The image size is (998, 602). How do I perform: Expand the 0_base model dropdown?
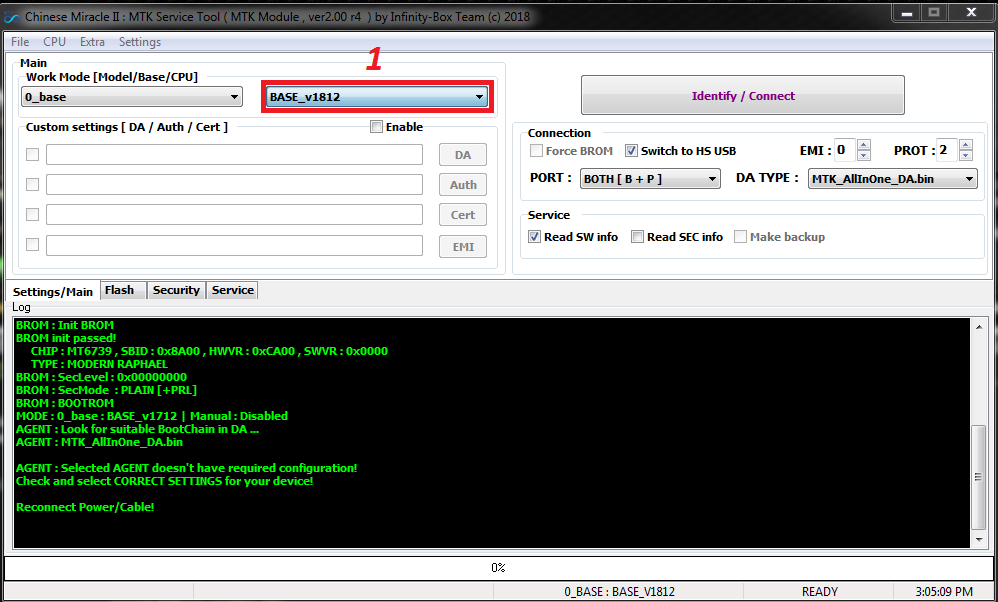[x=132, y=97]
